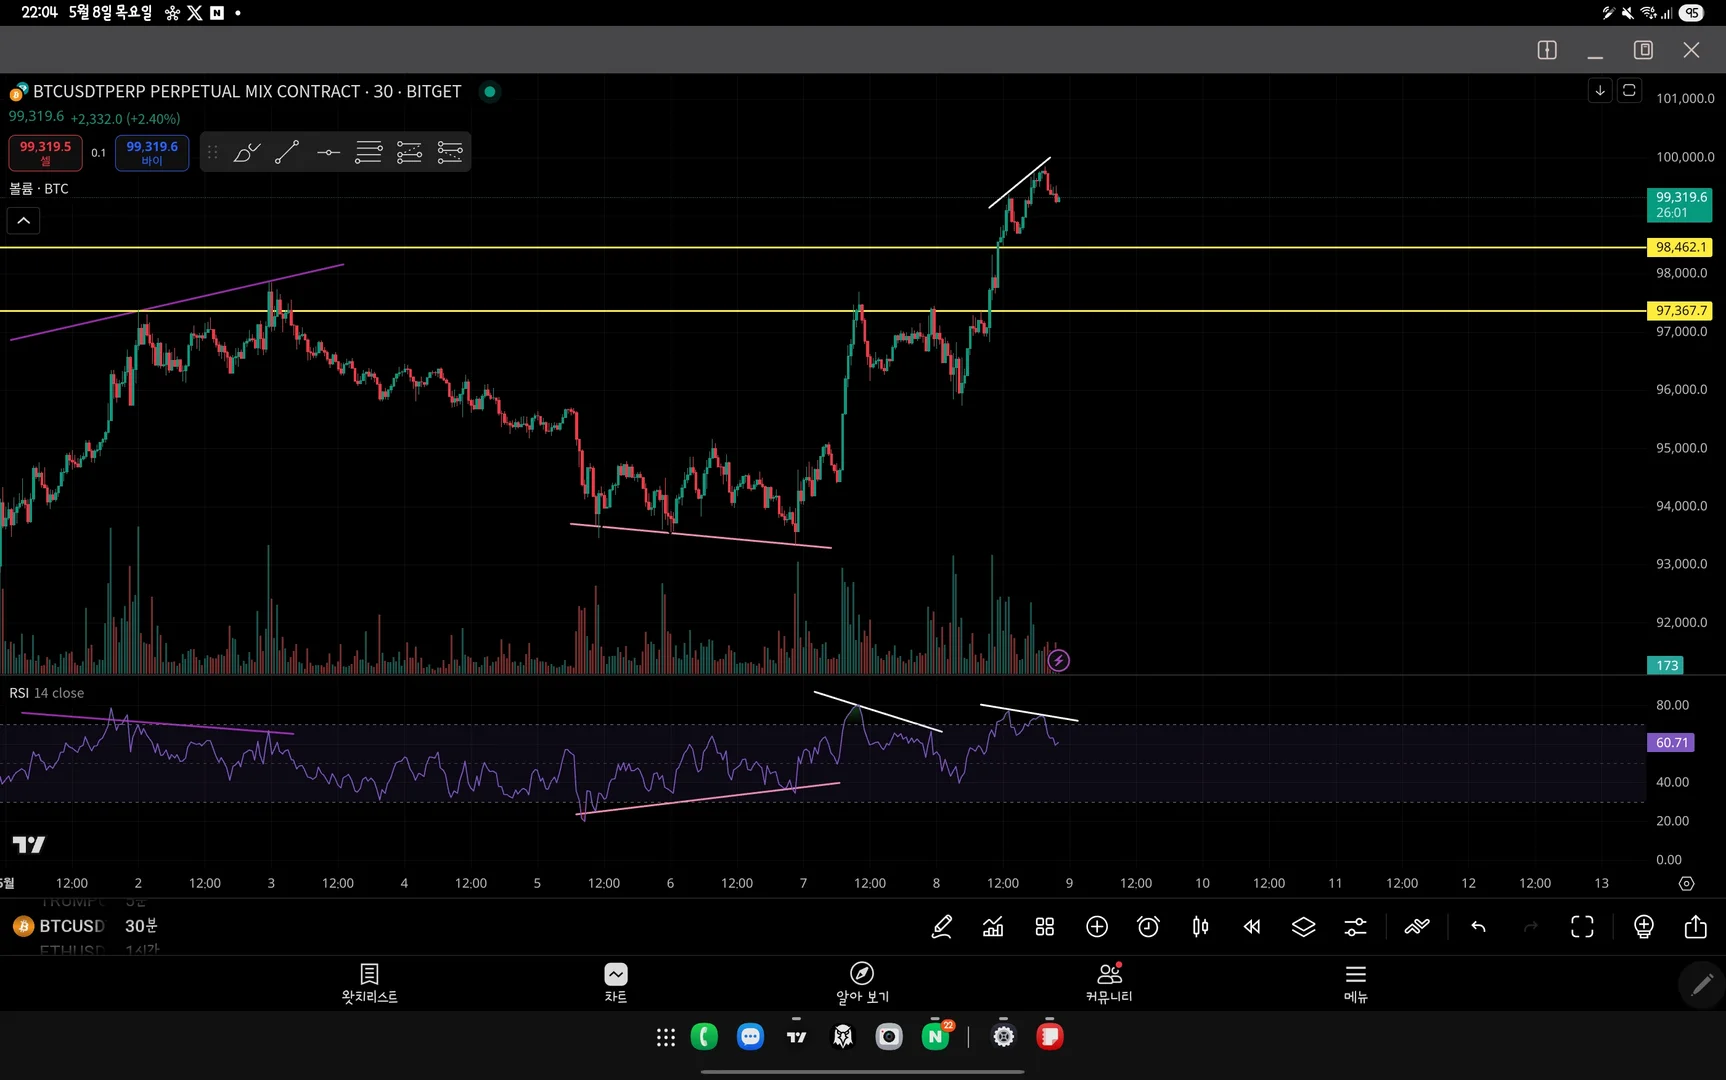
Task: Select the brush drawing tool
Action: pos(246,152)
